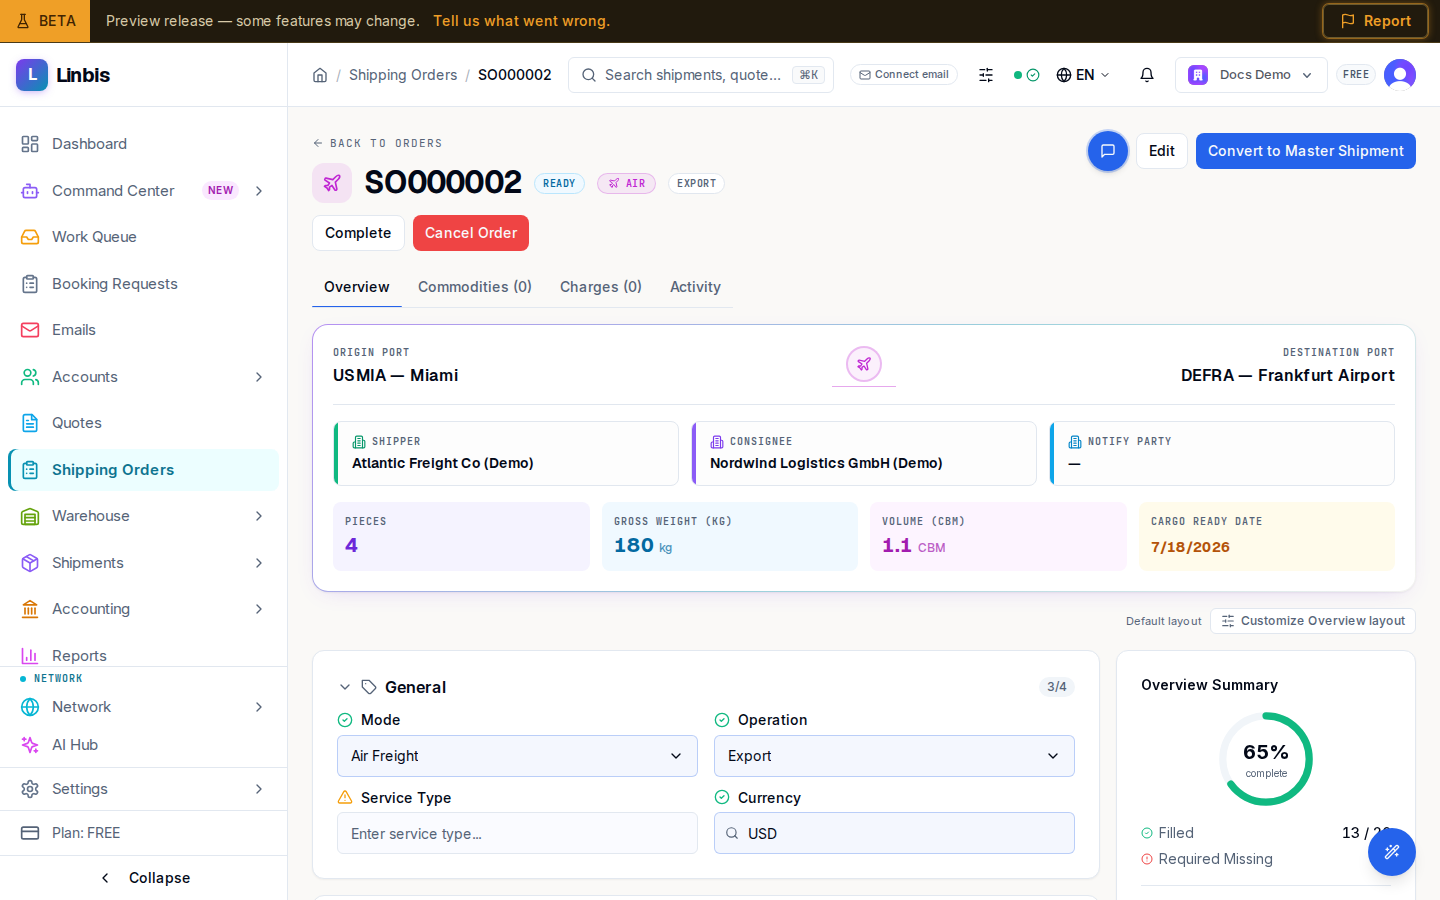Click the air shipment icon beside SO000002
The image size is (1440, 900).
tap(332, 183)
